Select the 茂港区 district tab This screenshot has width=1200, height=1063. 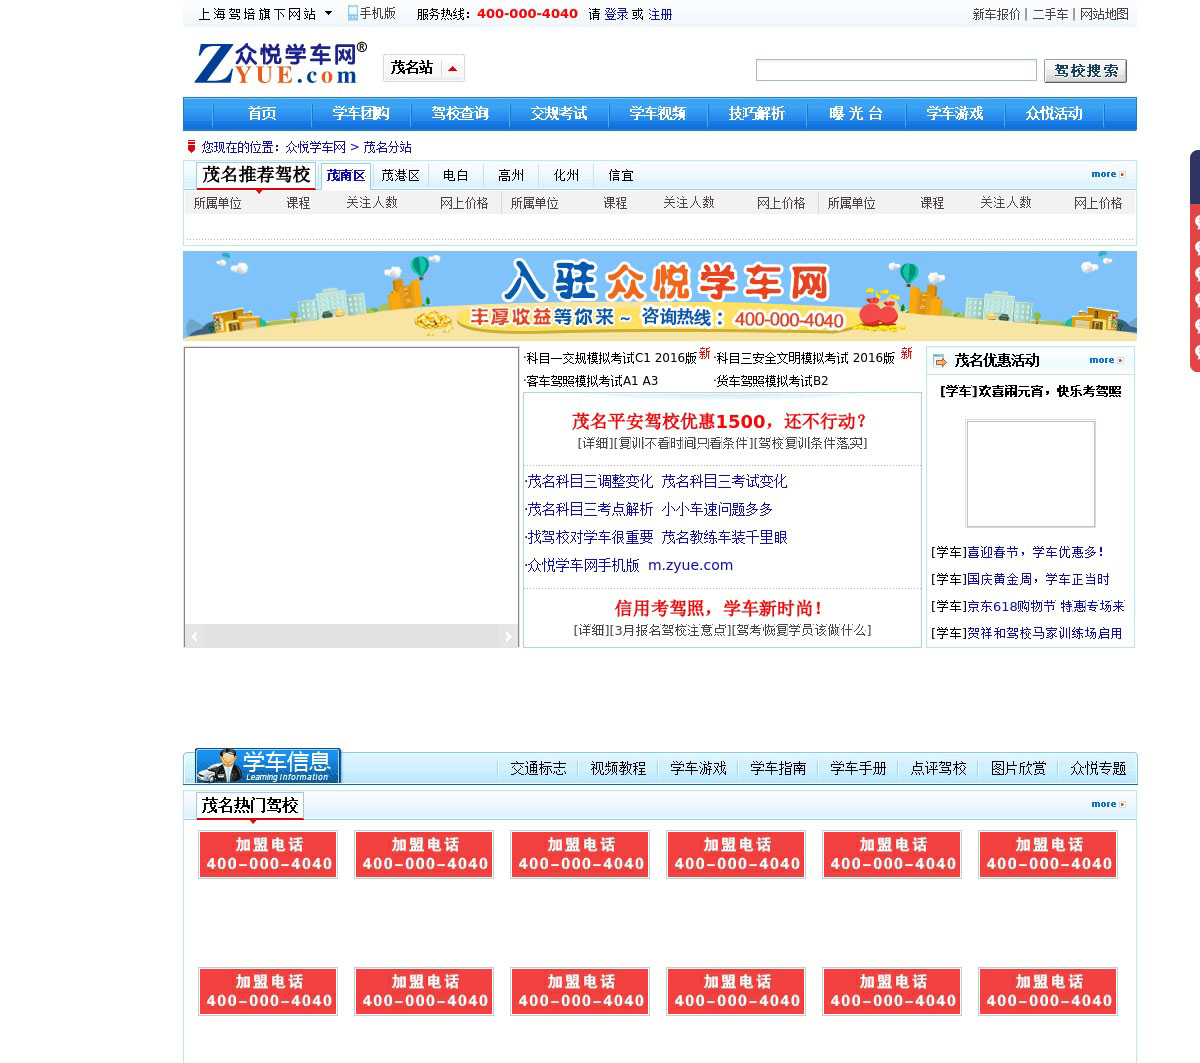point(400,175)
